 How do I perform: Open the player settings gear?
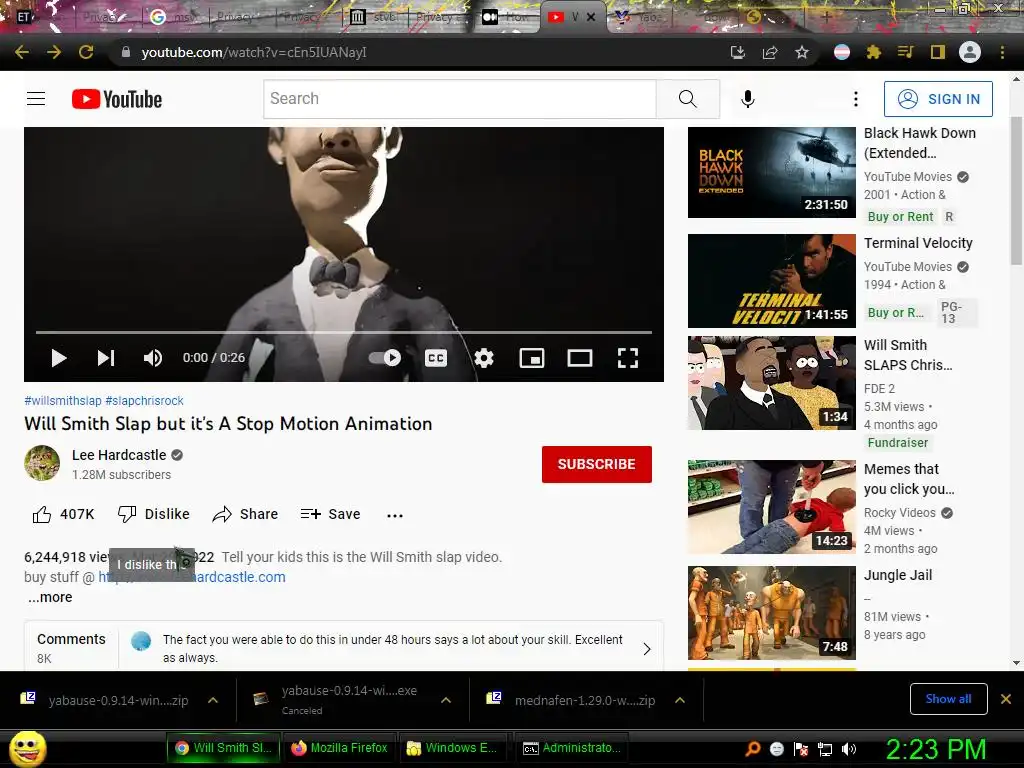pos(483,358)
